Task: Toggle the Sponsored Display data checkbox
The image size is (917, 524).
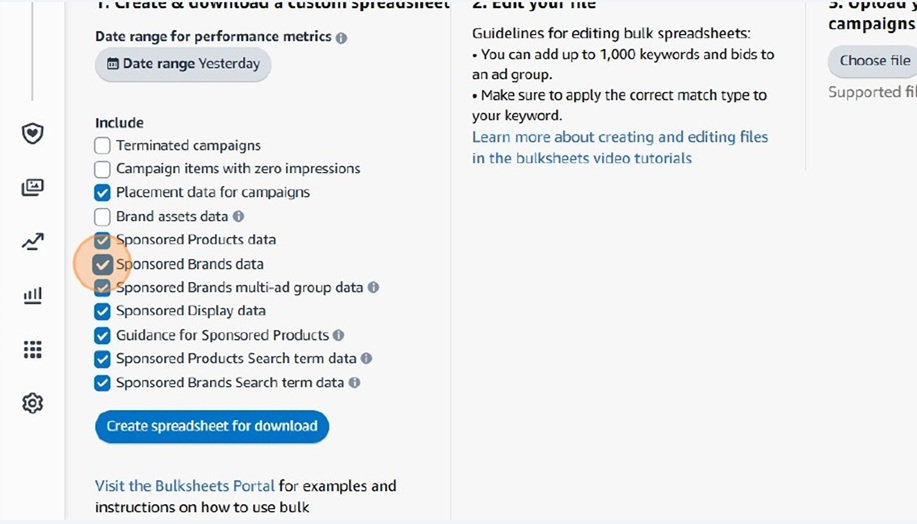Action: point(102,311)
